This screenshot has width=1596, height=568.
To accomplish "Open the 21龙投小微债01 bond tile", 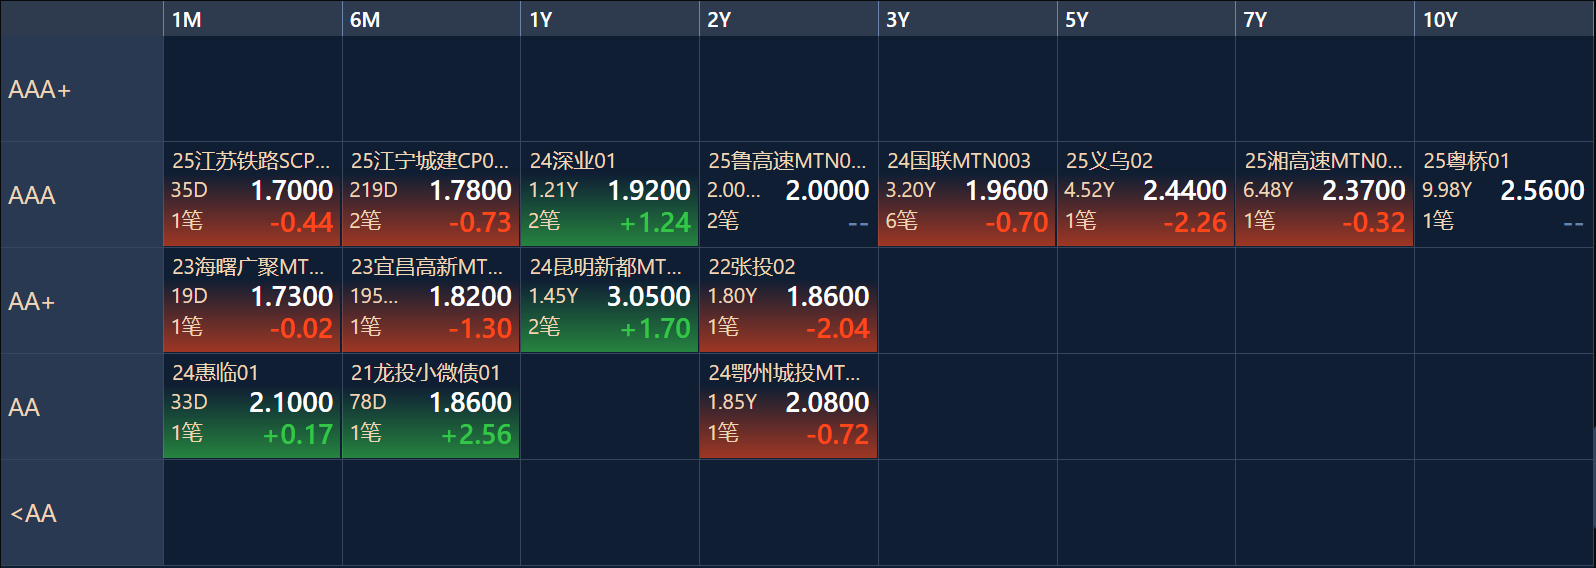I will pyautogui.click(x=431, y=406).
